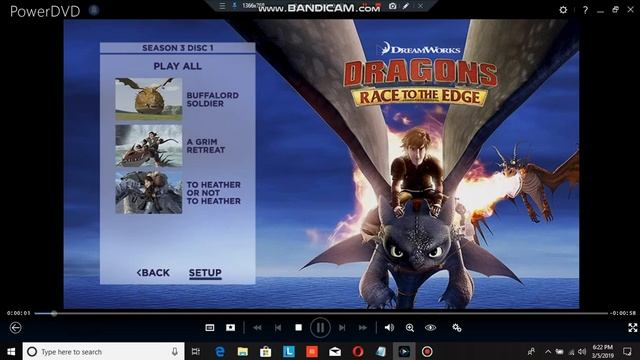Open the DVD menu panel icon
The image size is (640, 360).
pos(210,328)
